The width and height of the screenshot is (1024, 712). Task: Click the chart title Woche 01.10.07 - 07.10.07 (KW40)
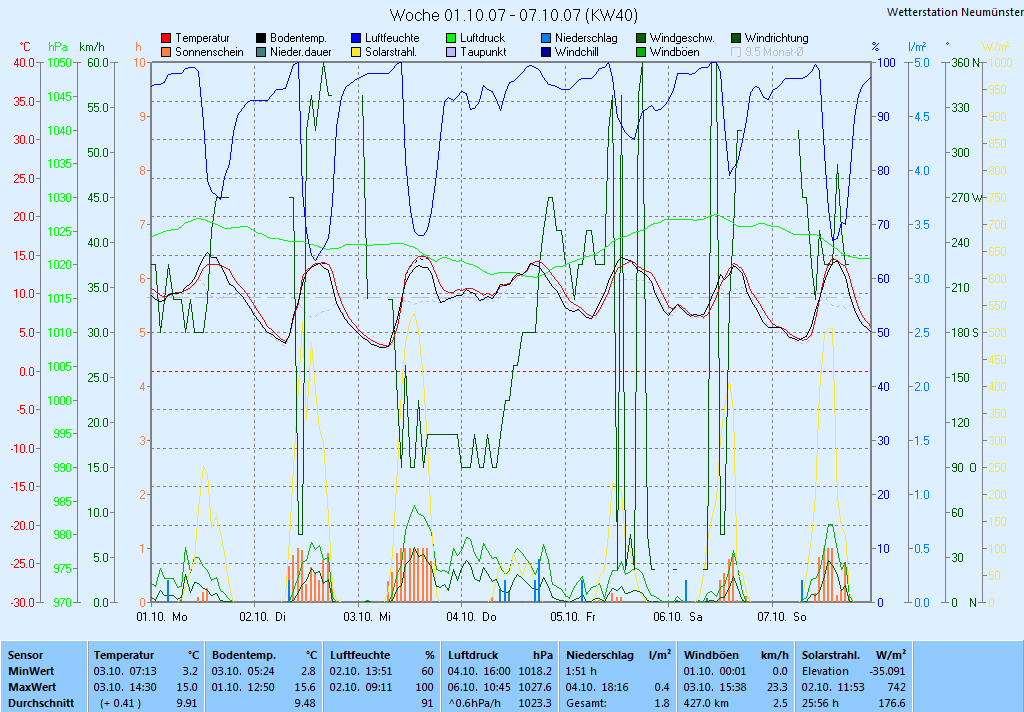point(513,15)
